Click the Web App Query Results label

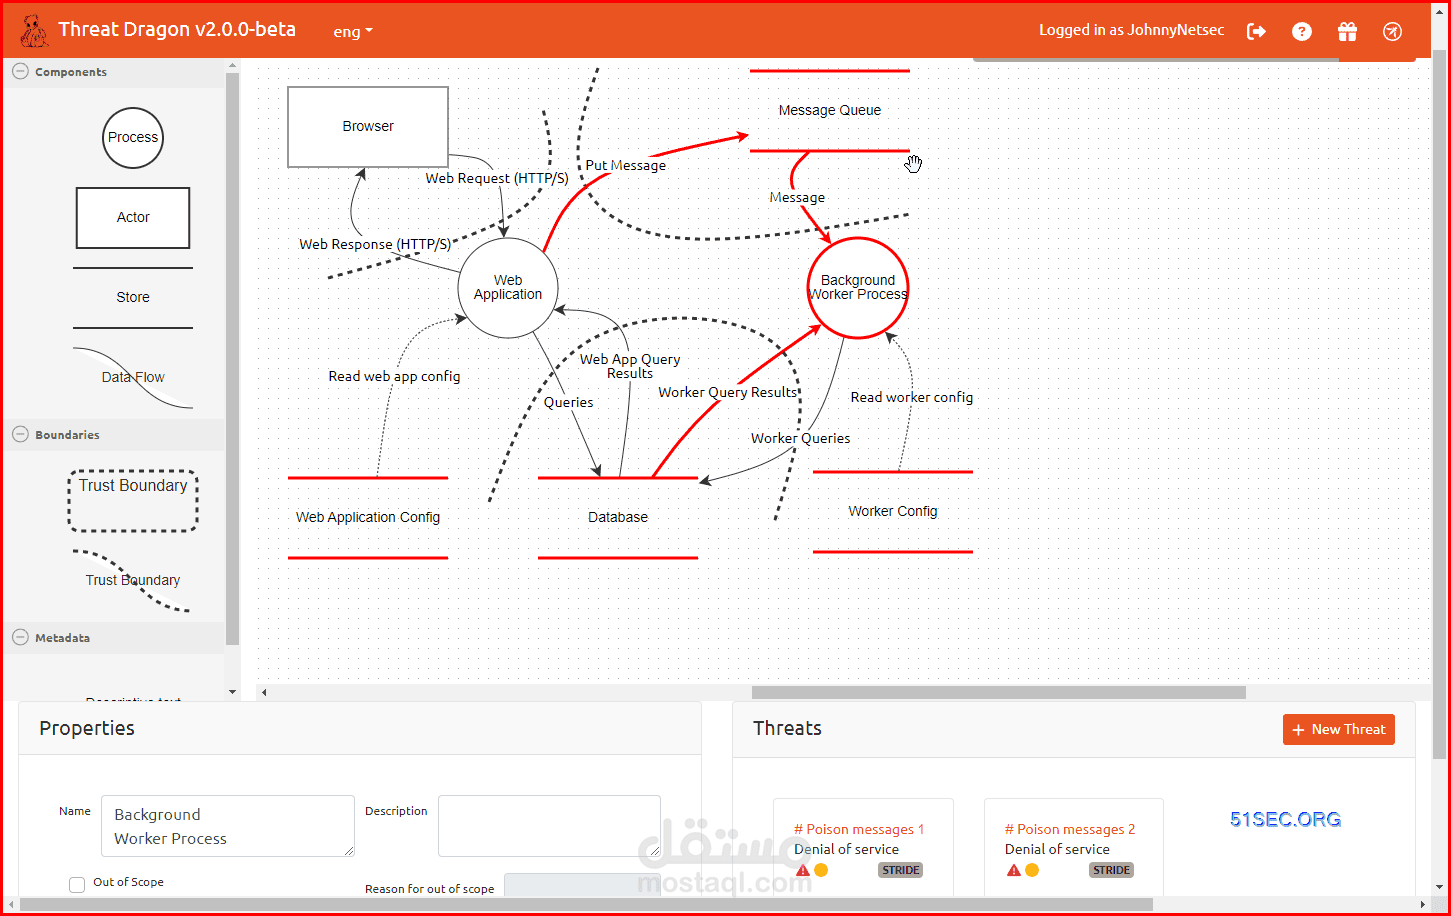[x=630, y=367]
